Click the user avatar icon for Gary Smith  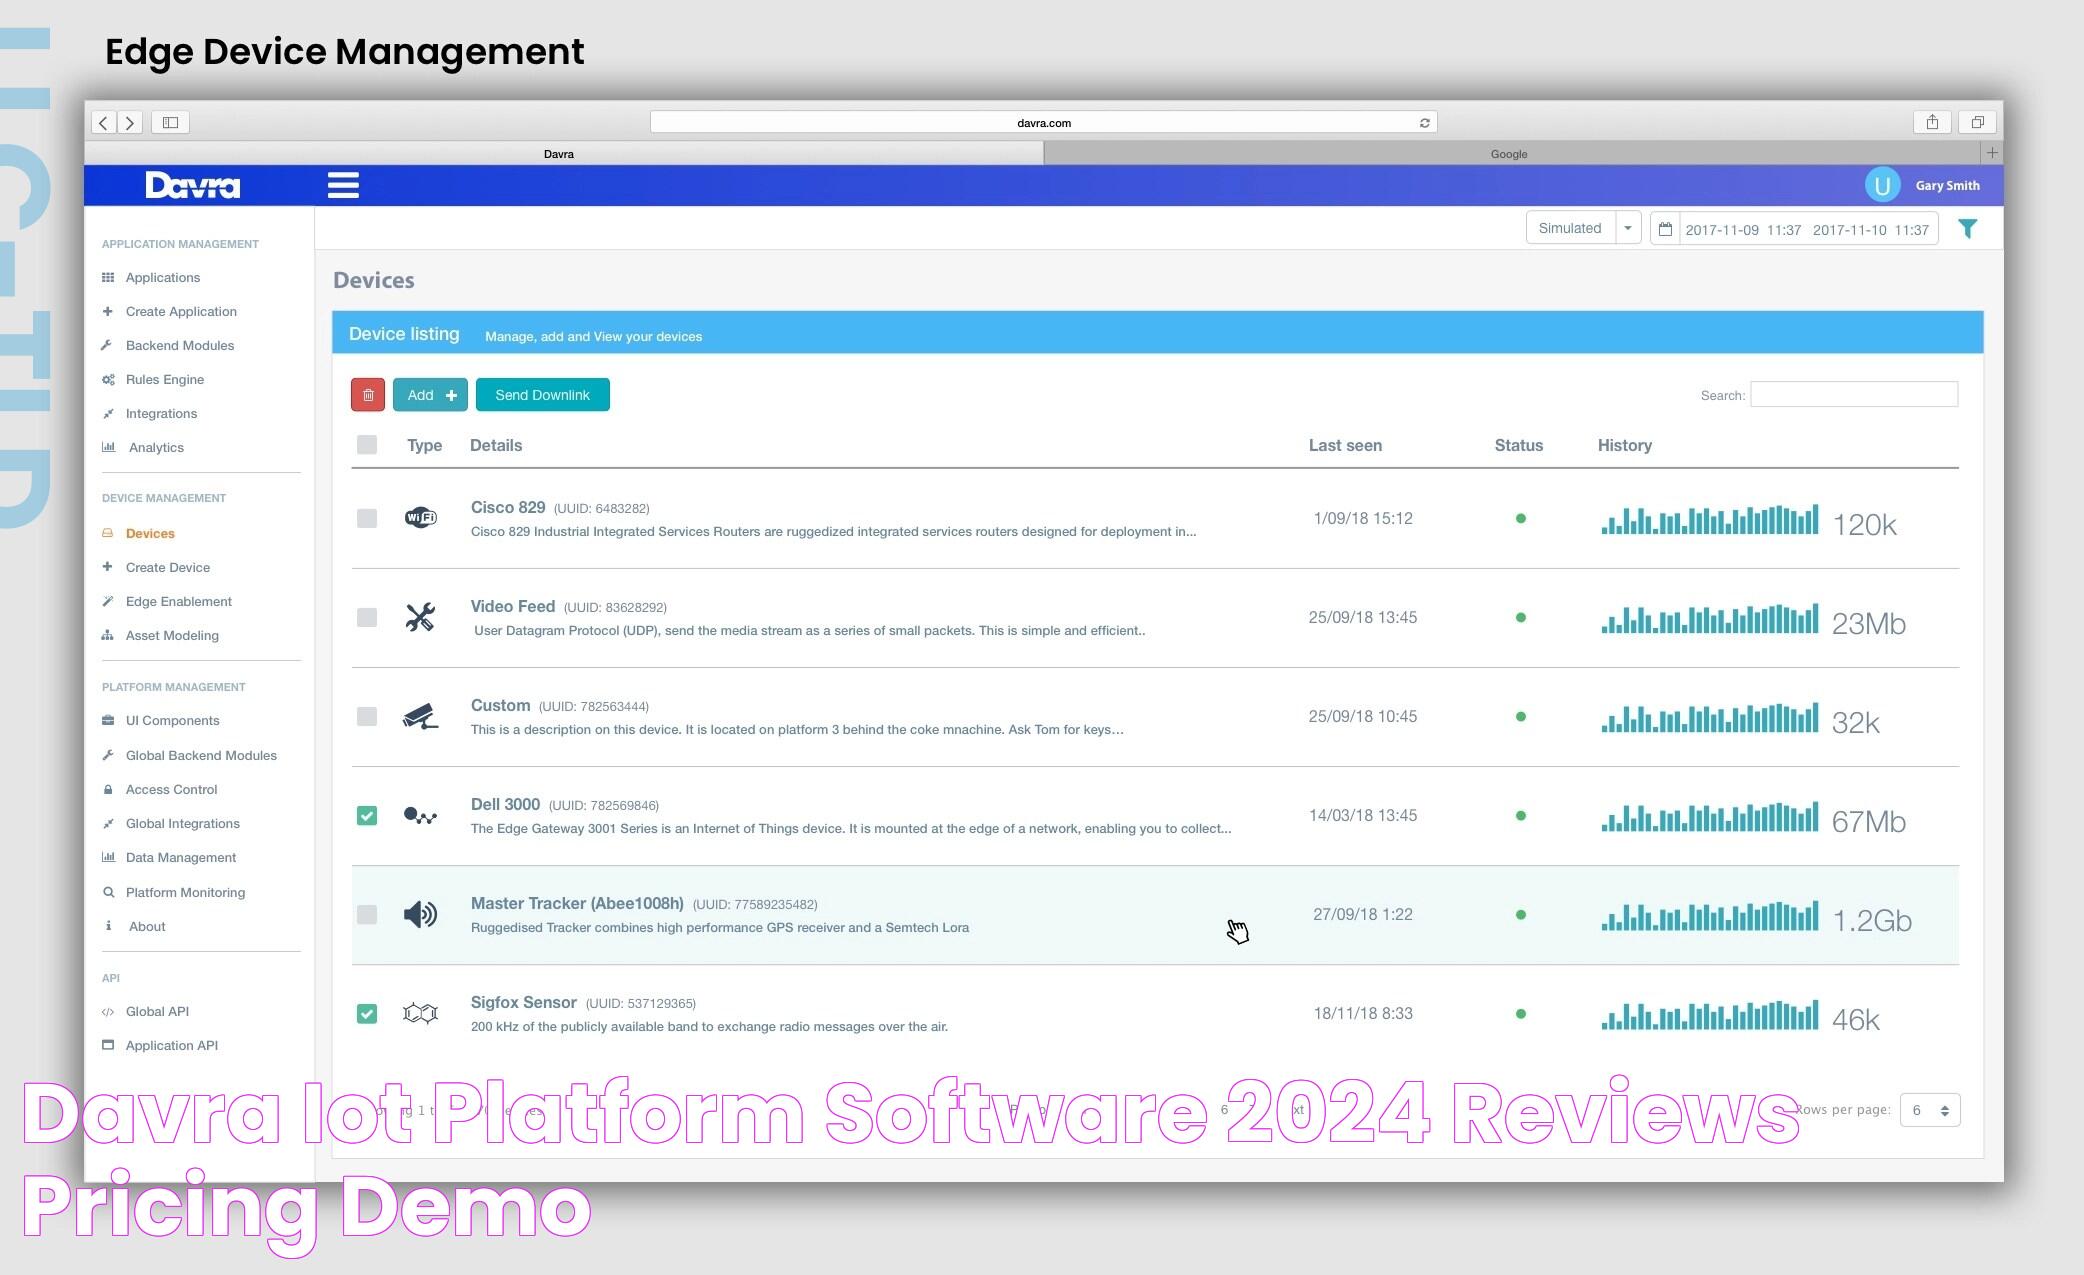pos(1882,185)
